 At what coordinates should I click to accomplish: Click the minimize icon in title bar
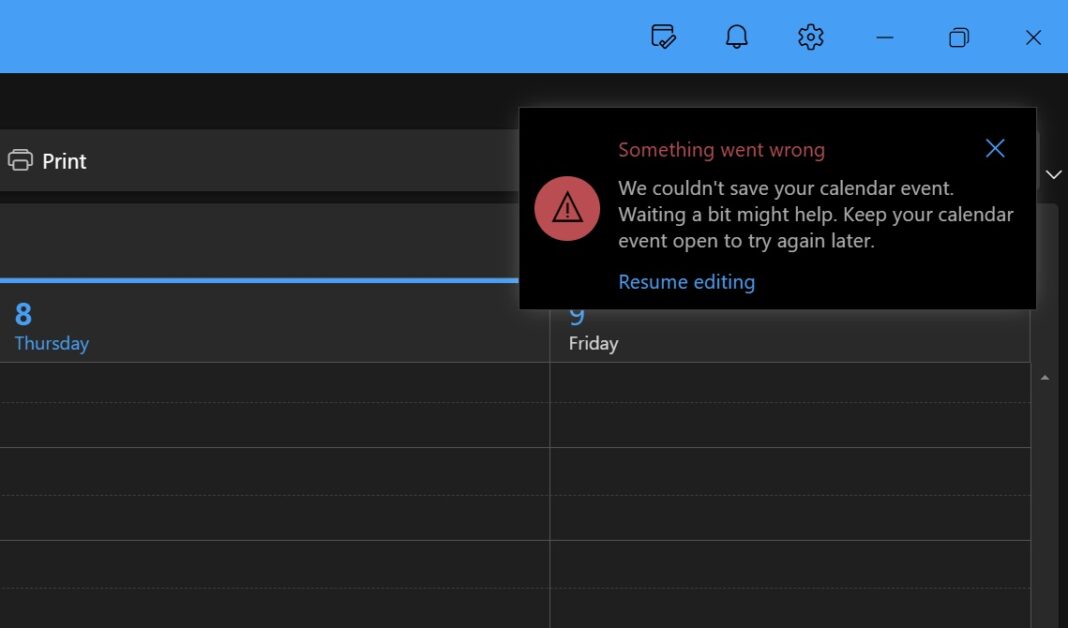(x=884, y=37)
